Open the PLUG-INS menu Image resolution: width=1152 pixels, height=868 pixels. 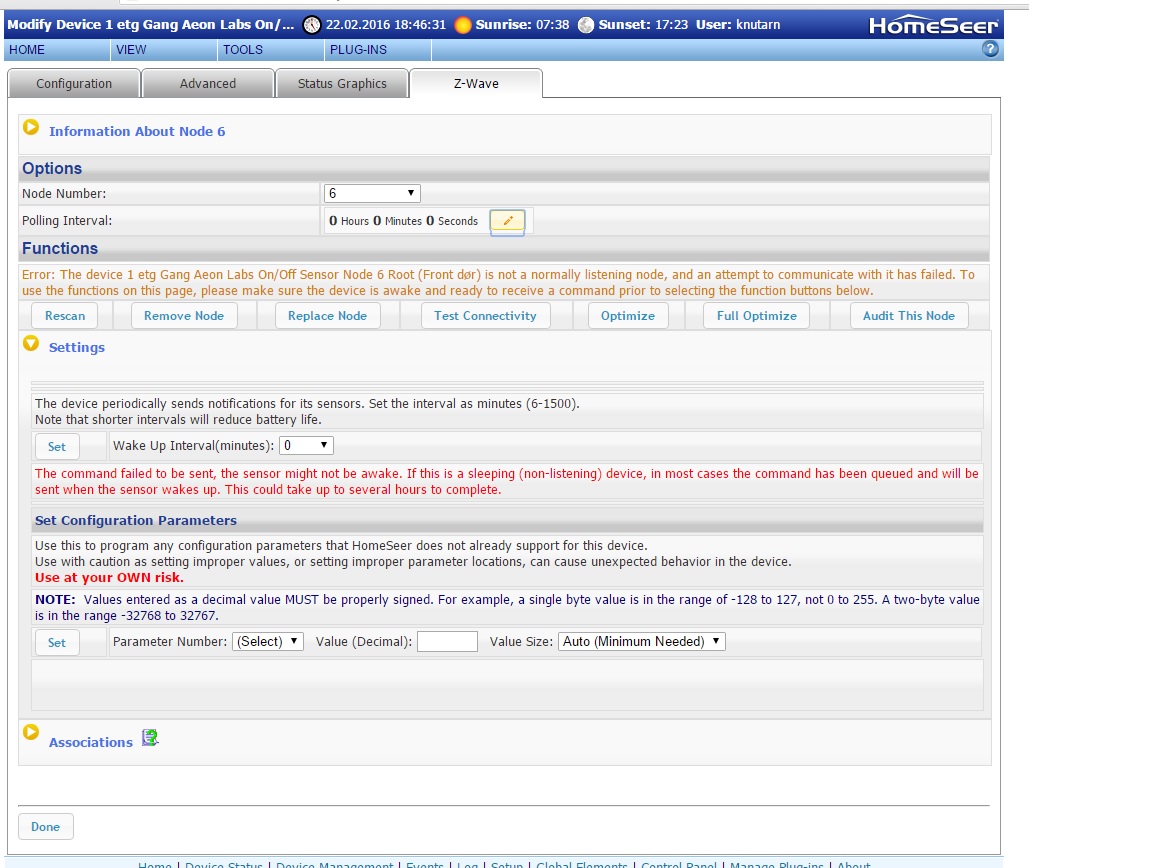[359, 49]
